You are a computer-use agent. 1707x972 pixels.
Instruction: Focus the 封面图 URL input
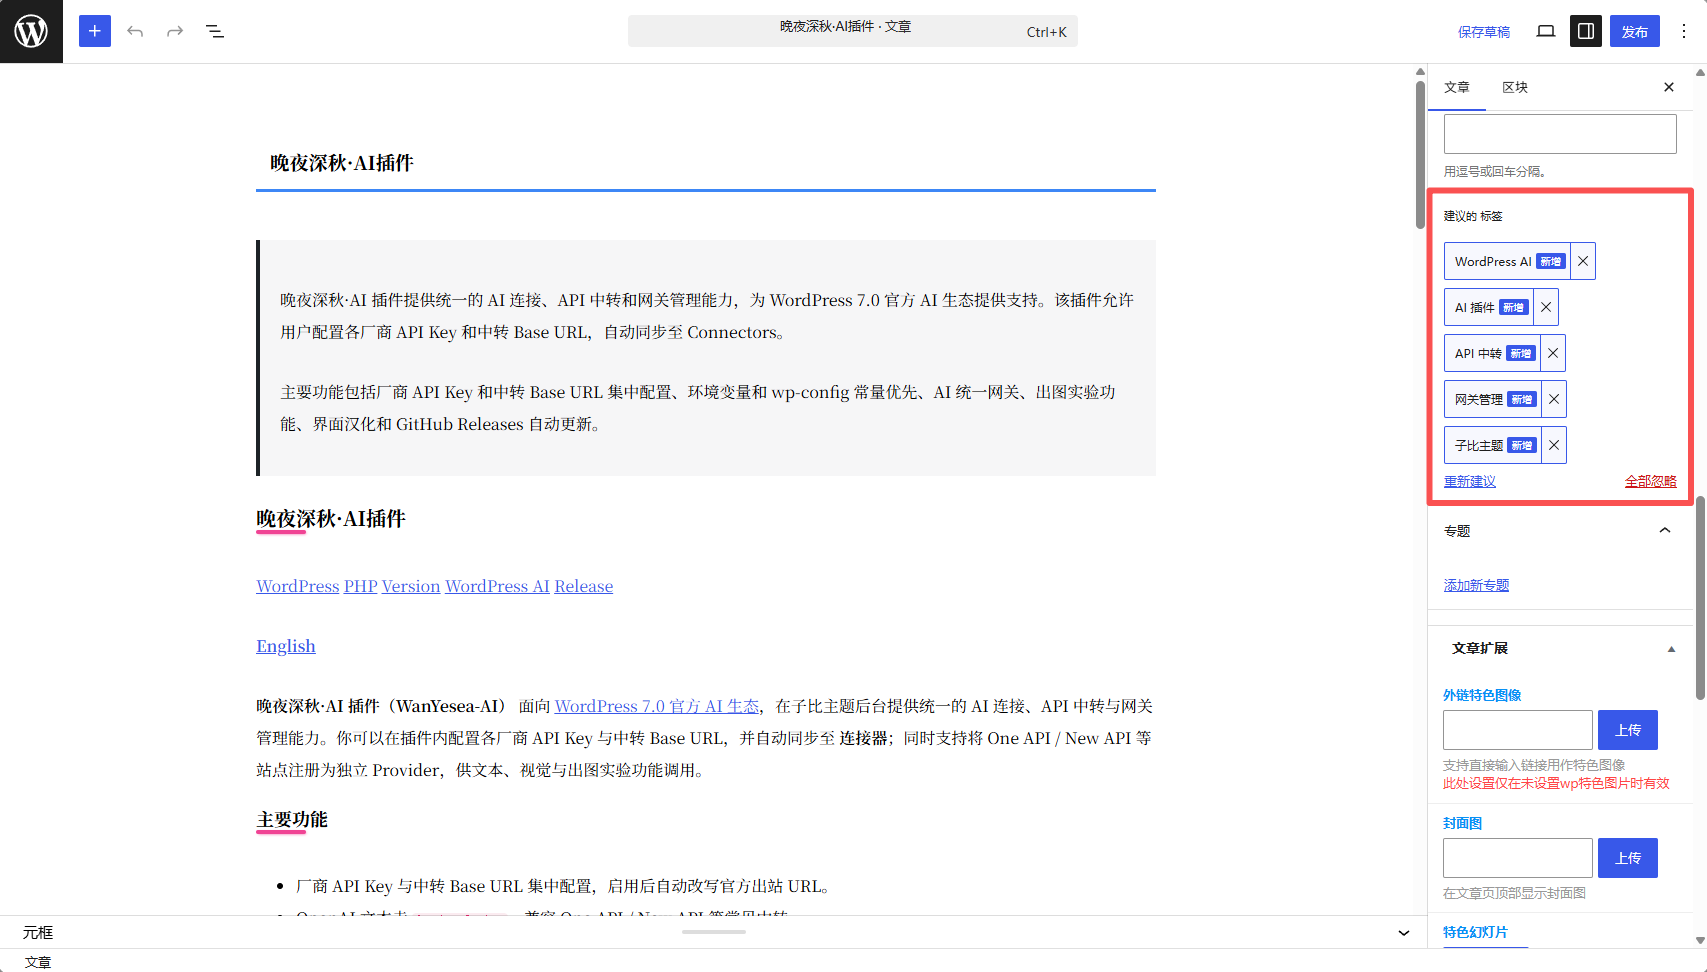(1517, 858)
